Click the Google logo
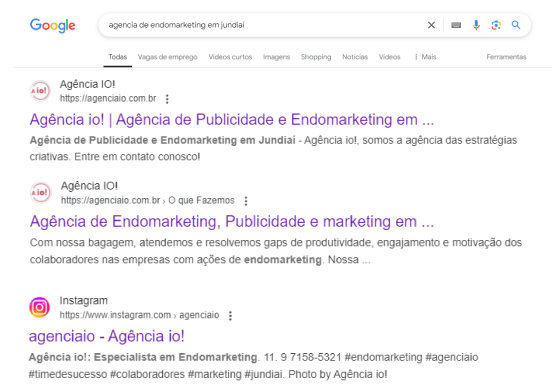The image size is (552, 387). (52, 25)
